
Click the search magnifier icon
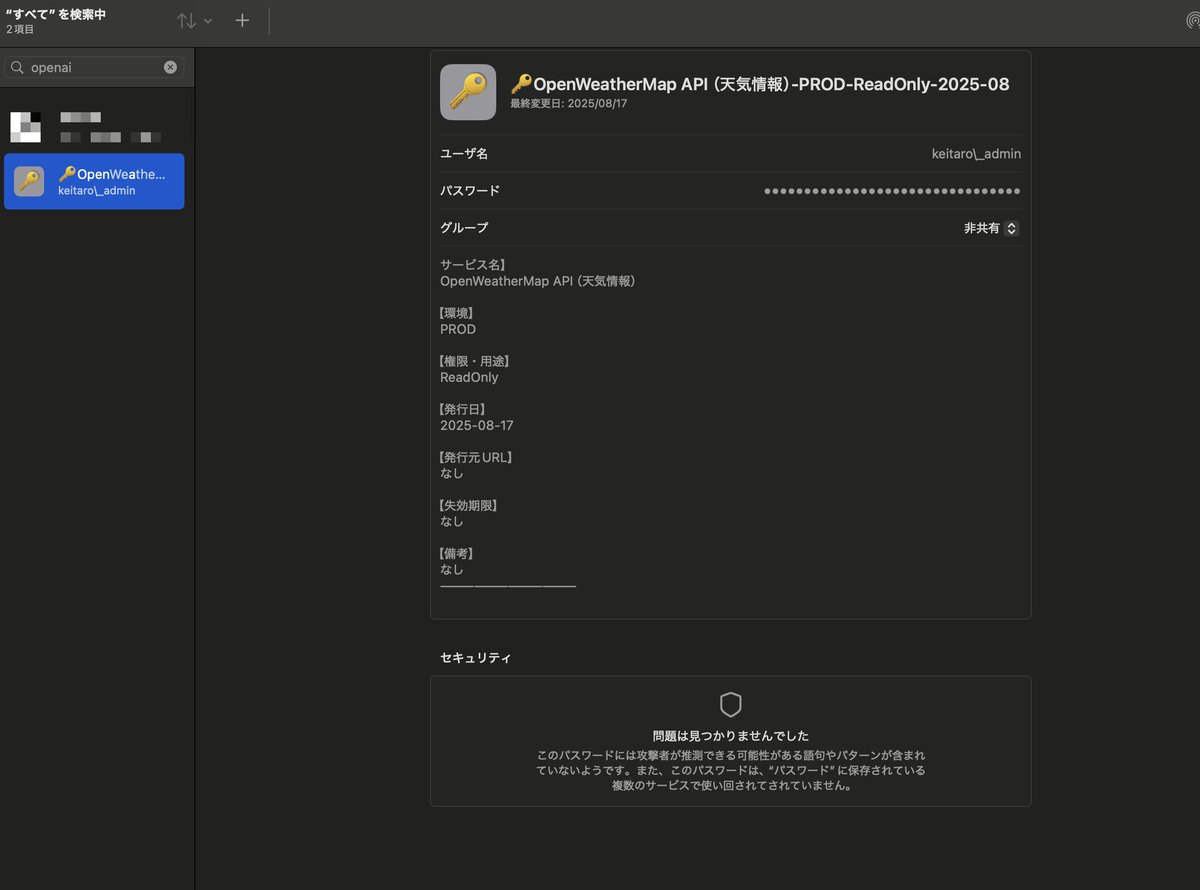tap(18, 67)
